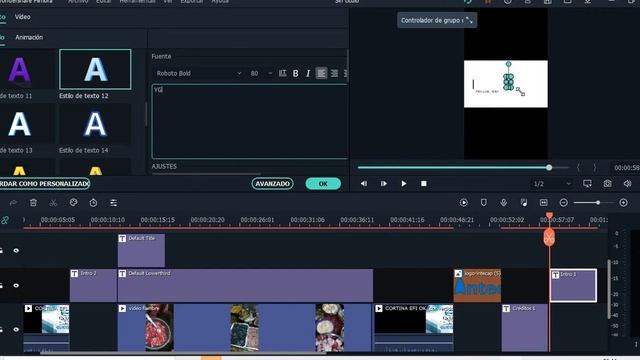Click the preview playback progress slider

[463, 167]
